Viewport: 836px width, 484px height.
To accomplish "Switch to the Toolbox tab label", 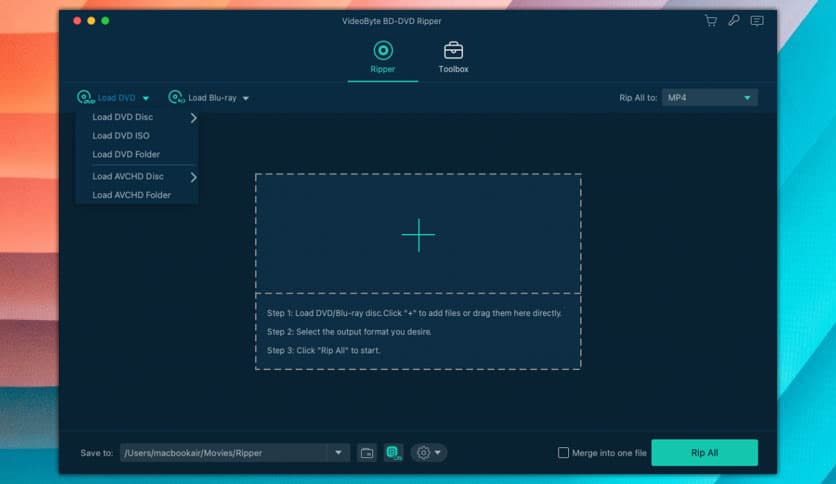I will tap(453, 69).
